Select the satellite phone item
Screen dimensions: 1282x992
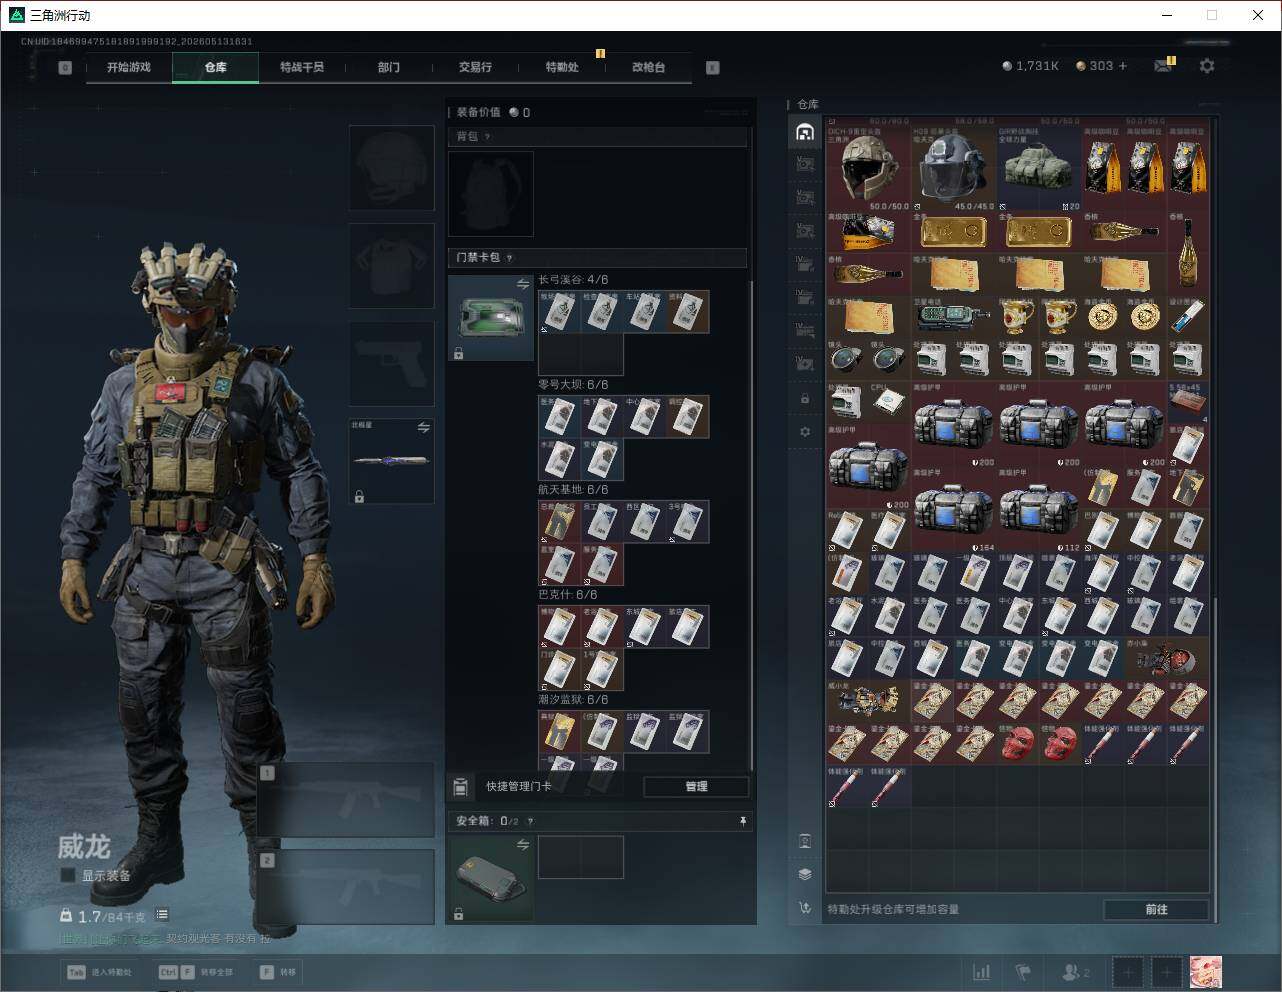click(x=953, y=316)
